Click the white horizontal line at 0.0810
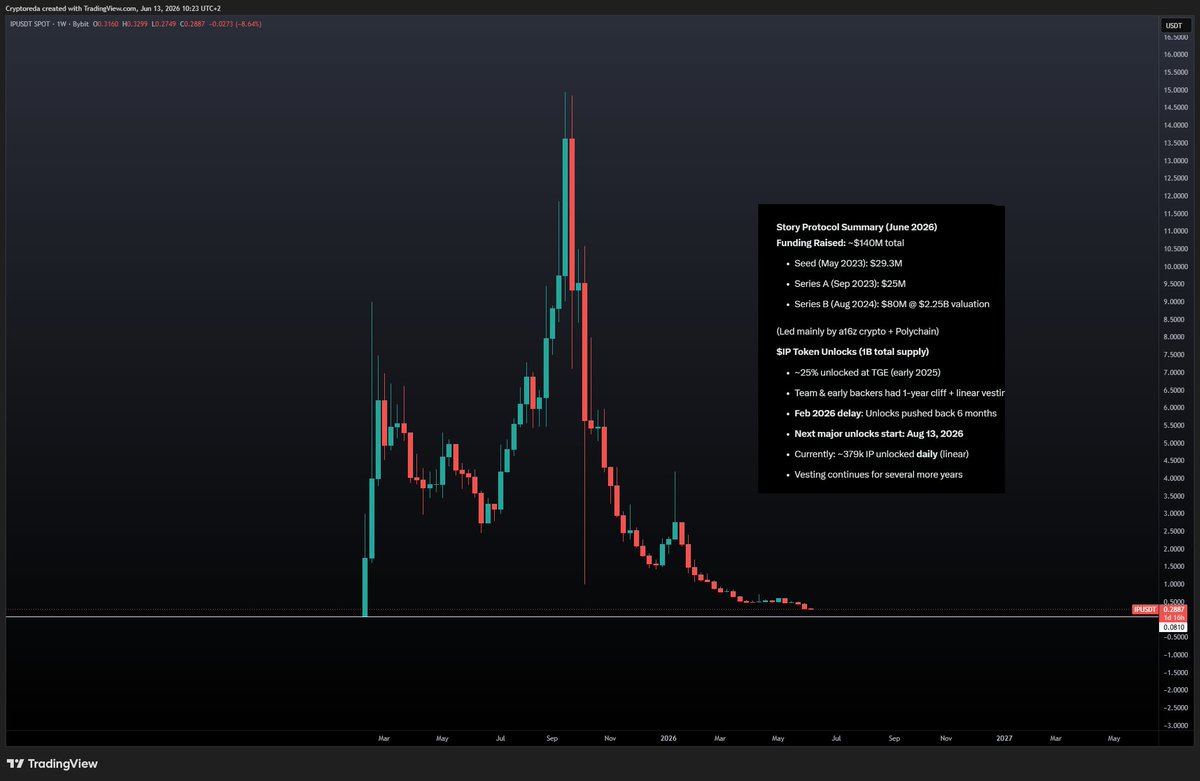The width and height of the screenshot is (1200, 781). pos(580,617)
